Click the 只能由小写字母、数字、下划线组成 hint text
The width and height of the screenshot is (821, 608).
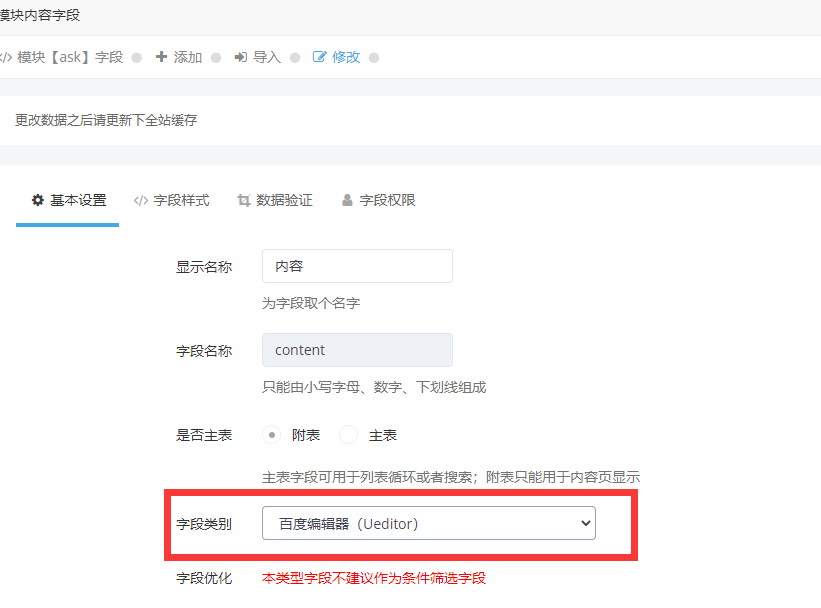[374, 387]
